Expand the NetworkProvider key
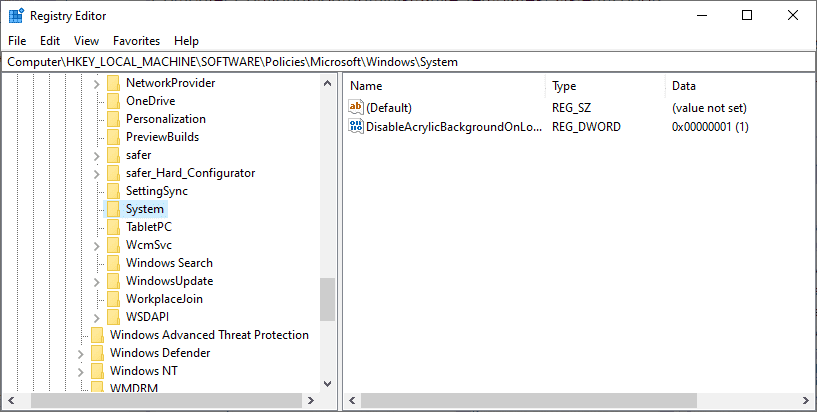 pos(97,83)
